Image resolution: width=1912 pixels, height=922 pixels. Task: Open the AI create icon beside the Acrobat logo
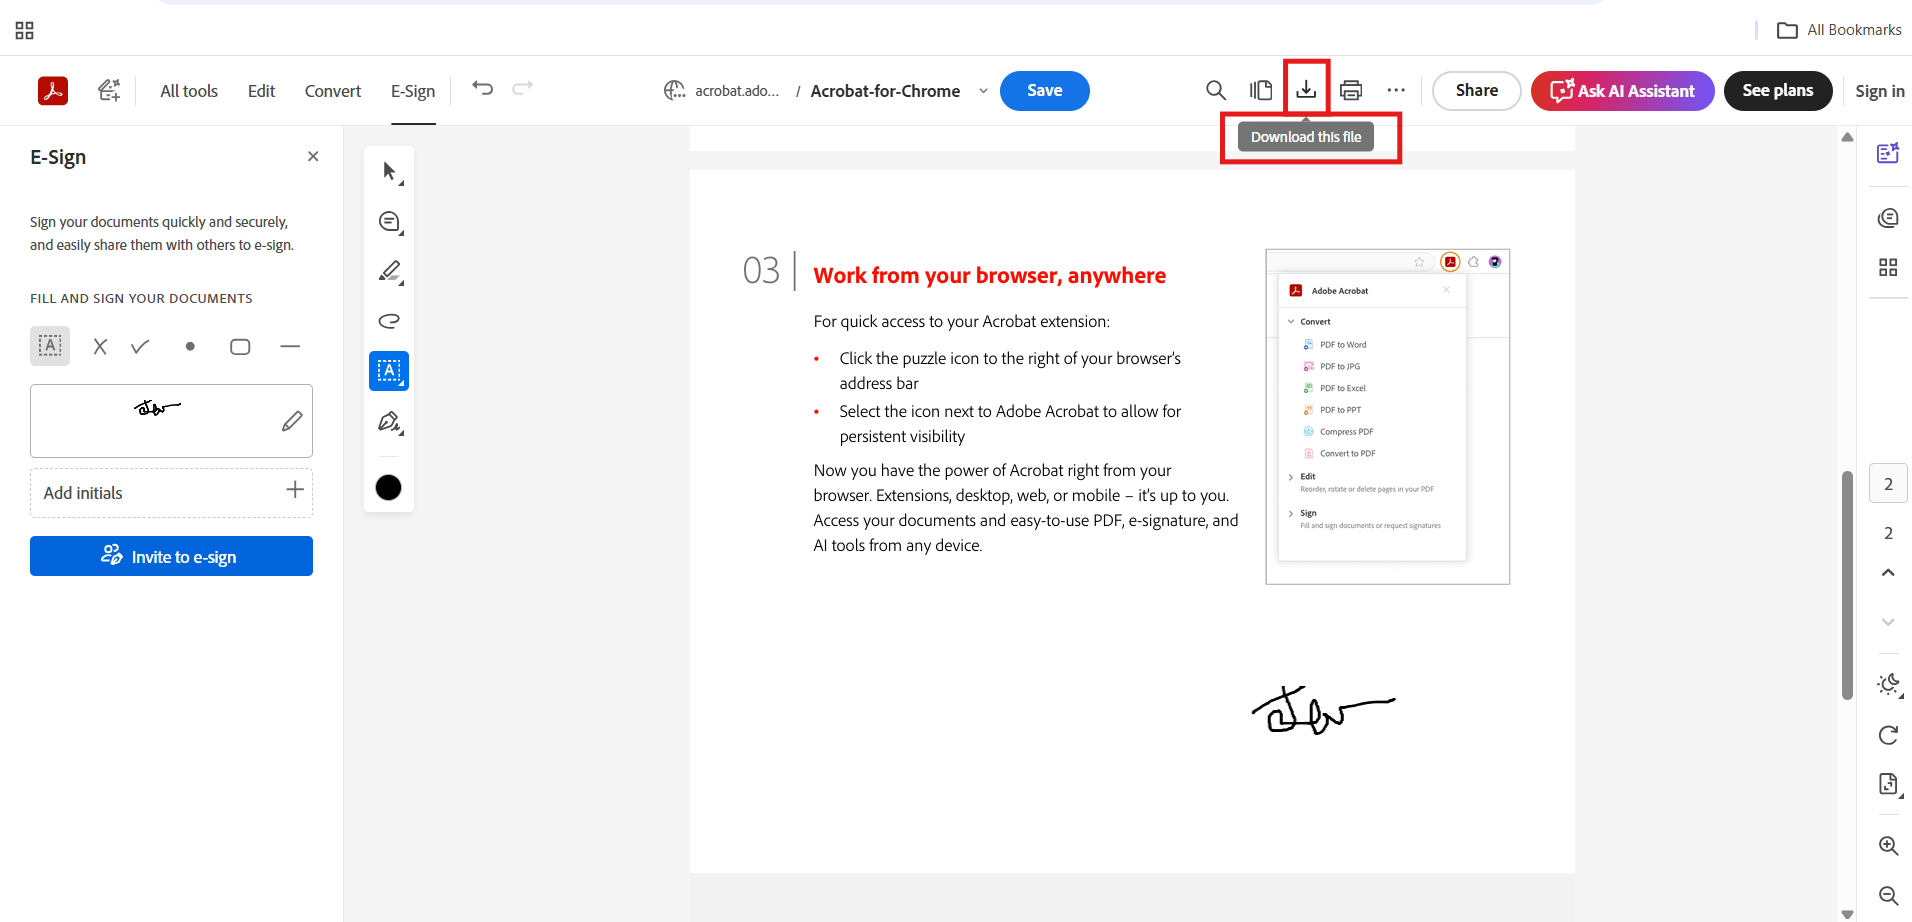[x=109, y=91]
